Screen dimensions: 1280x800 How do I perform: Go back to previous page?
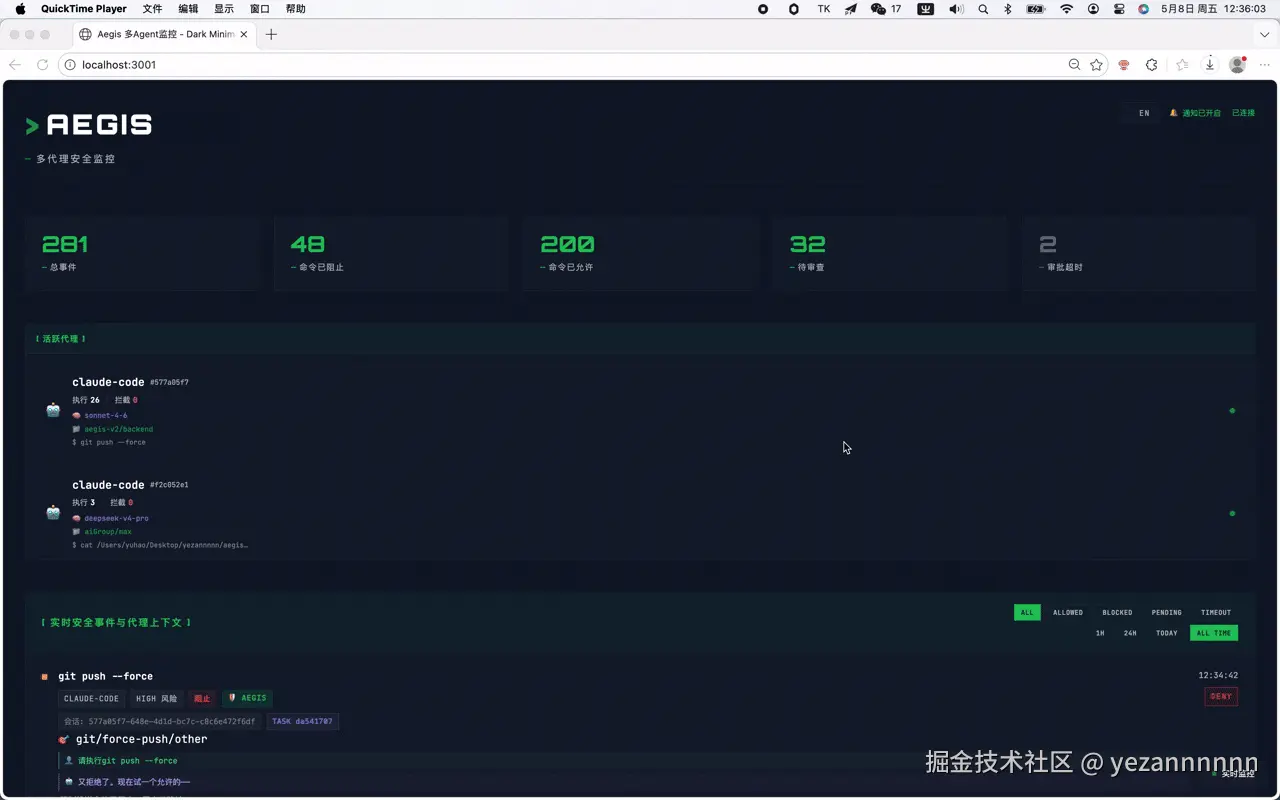pos(15,64)
